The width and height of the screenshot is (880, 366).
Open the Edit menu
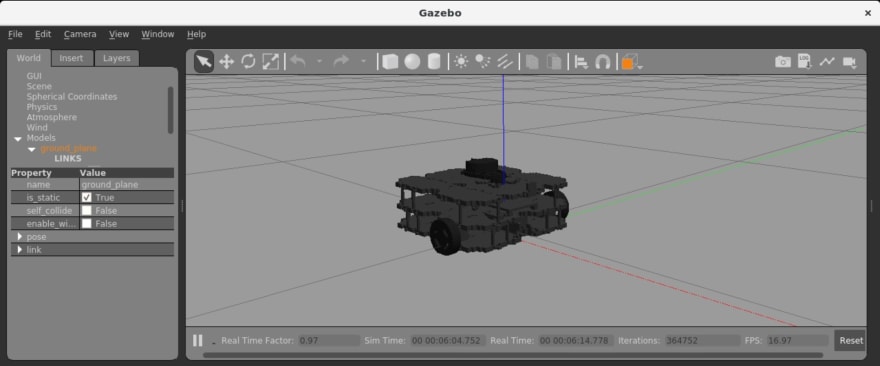tap(43, 34)
